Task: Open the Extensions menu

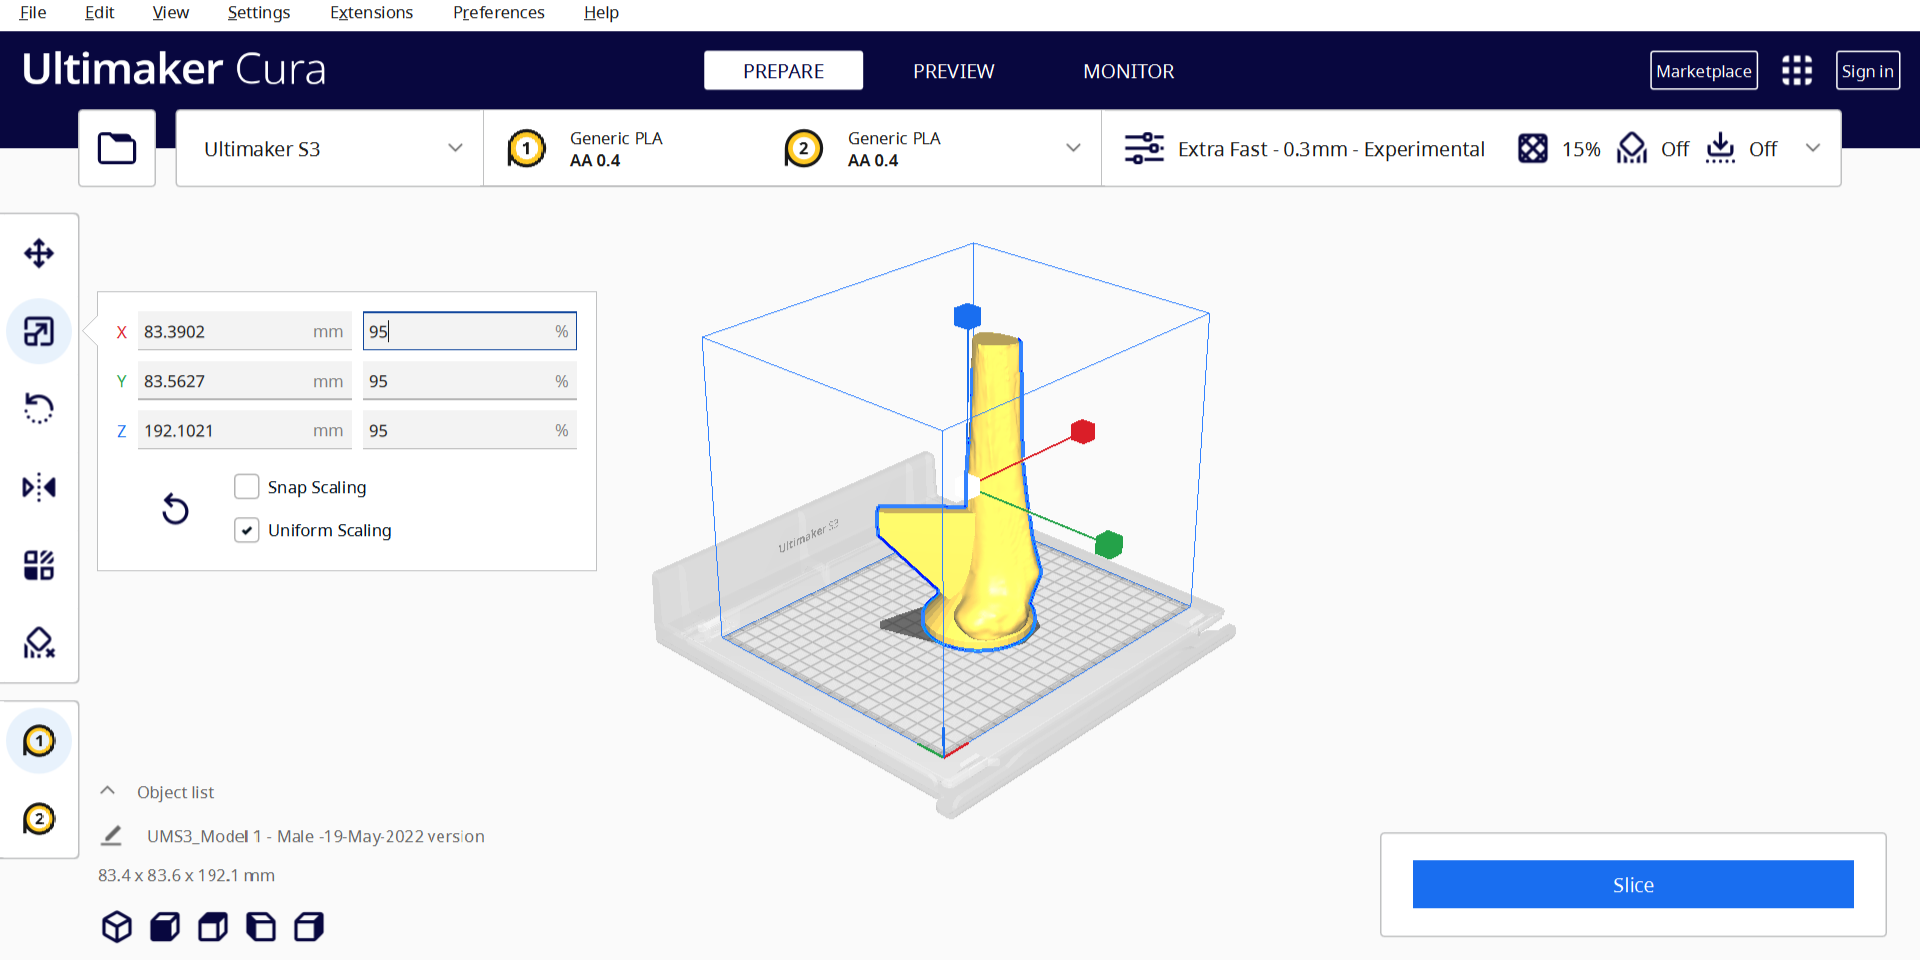Action: [x=371, y=13]
